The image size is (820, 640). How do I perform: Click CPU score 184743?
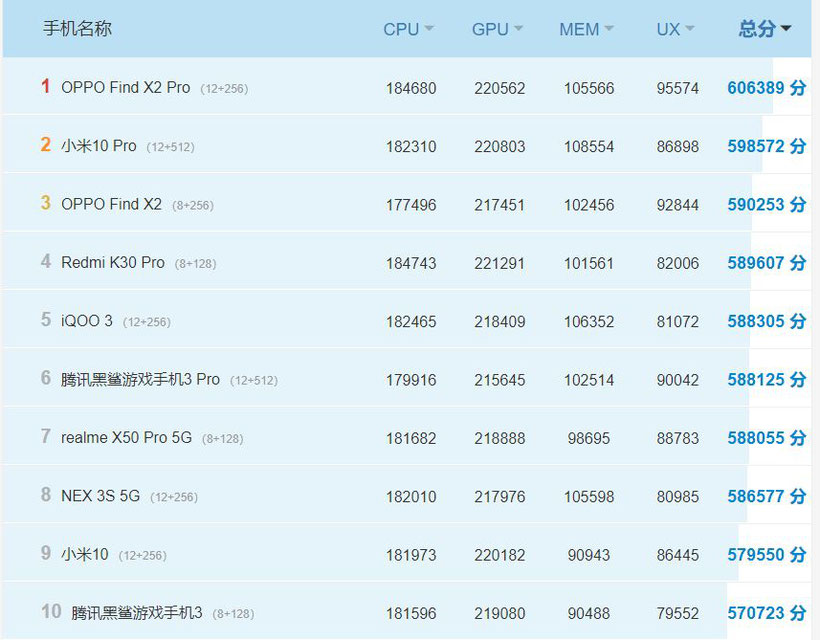pos(411,264)
